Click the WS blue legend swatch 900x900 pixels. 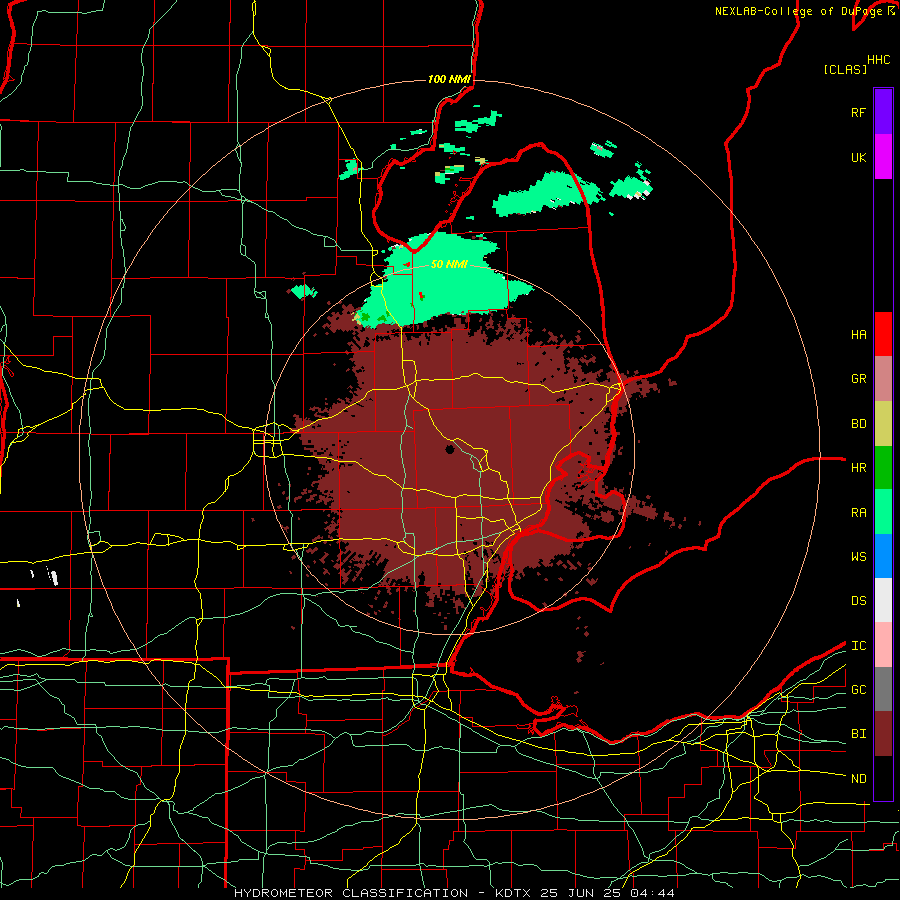[x=883, y=556]
